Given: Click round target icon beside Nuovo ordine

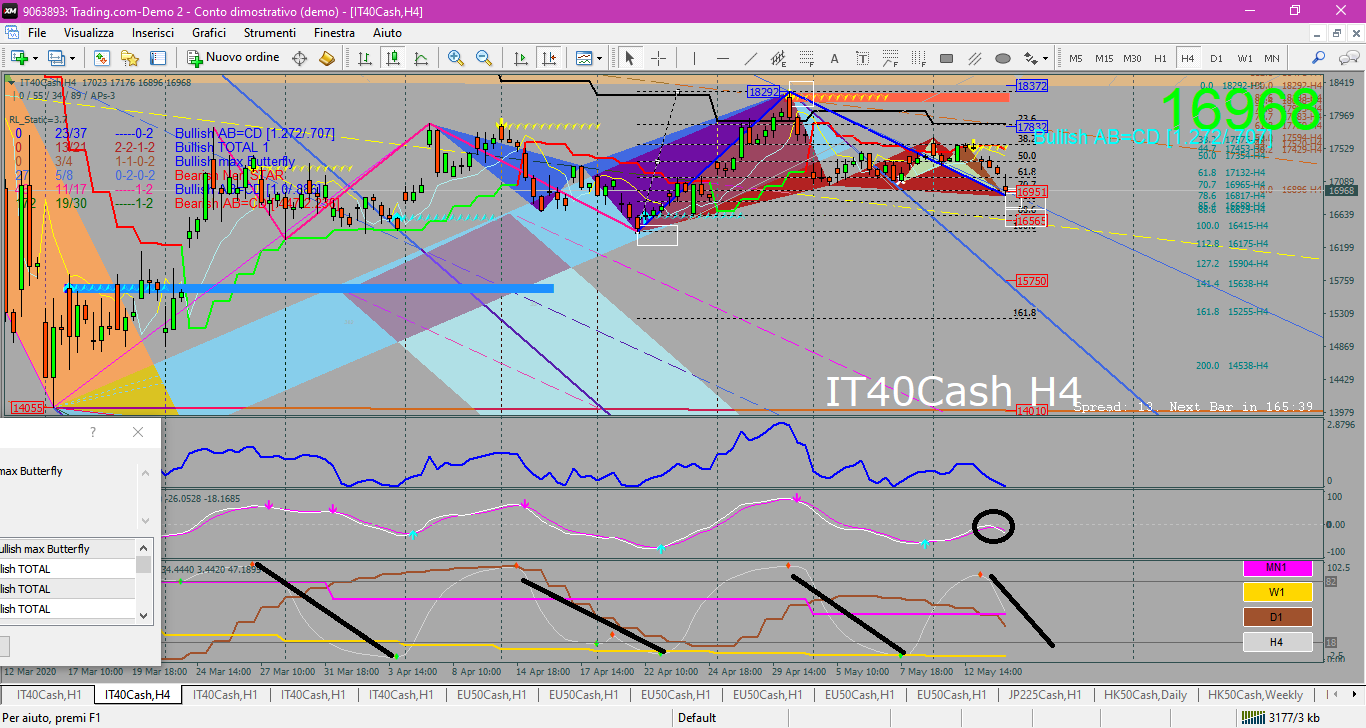Looking at the screenshot, I should click(299, 58).
